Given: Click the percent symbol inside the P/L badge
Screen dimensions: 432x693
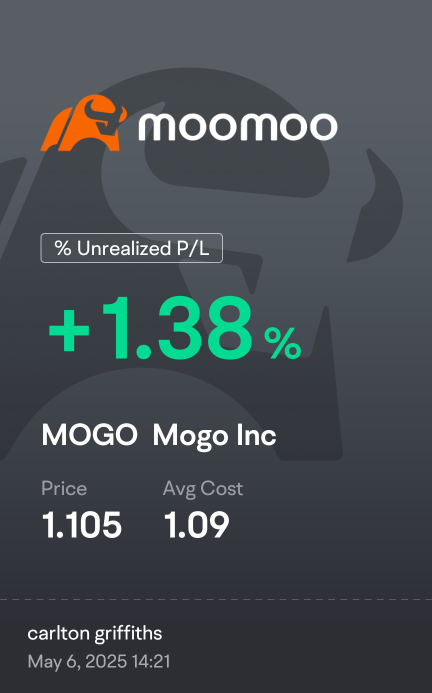Looking at the screenshot, I should 63,248.
